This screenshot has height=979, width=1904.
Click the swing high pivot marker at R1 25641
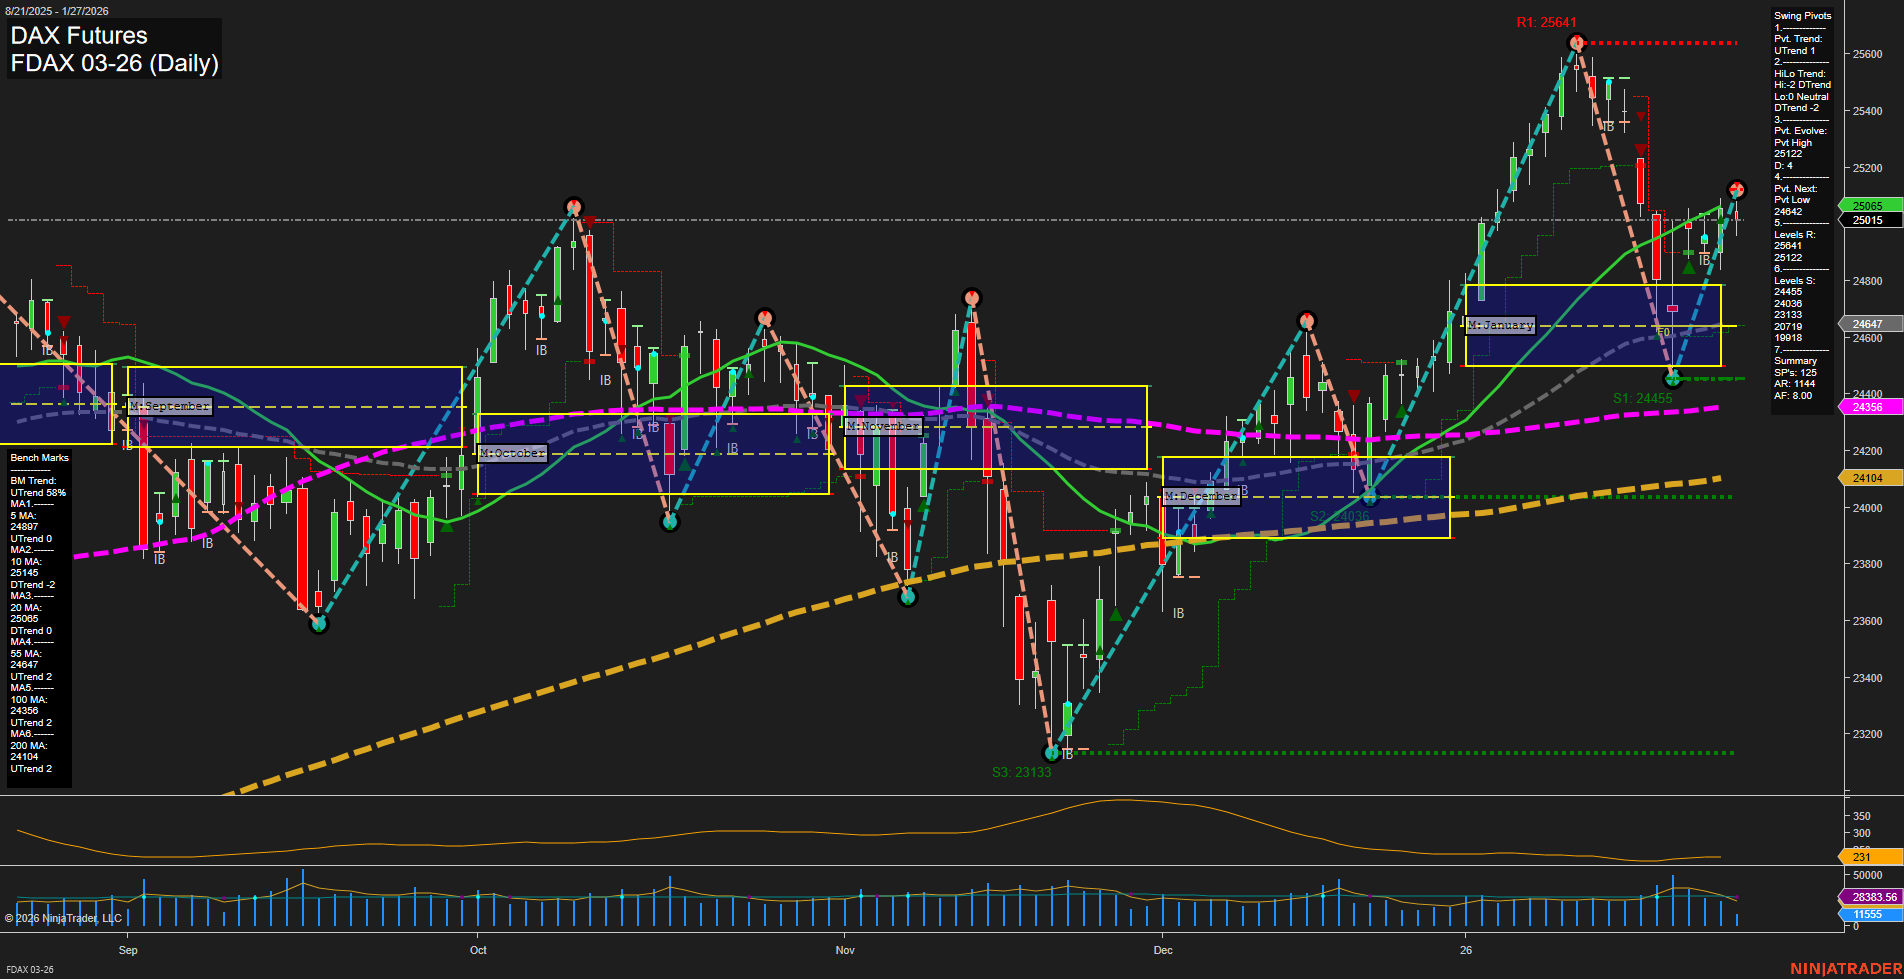(x=1577, y=42)
